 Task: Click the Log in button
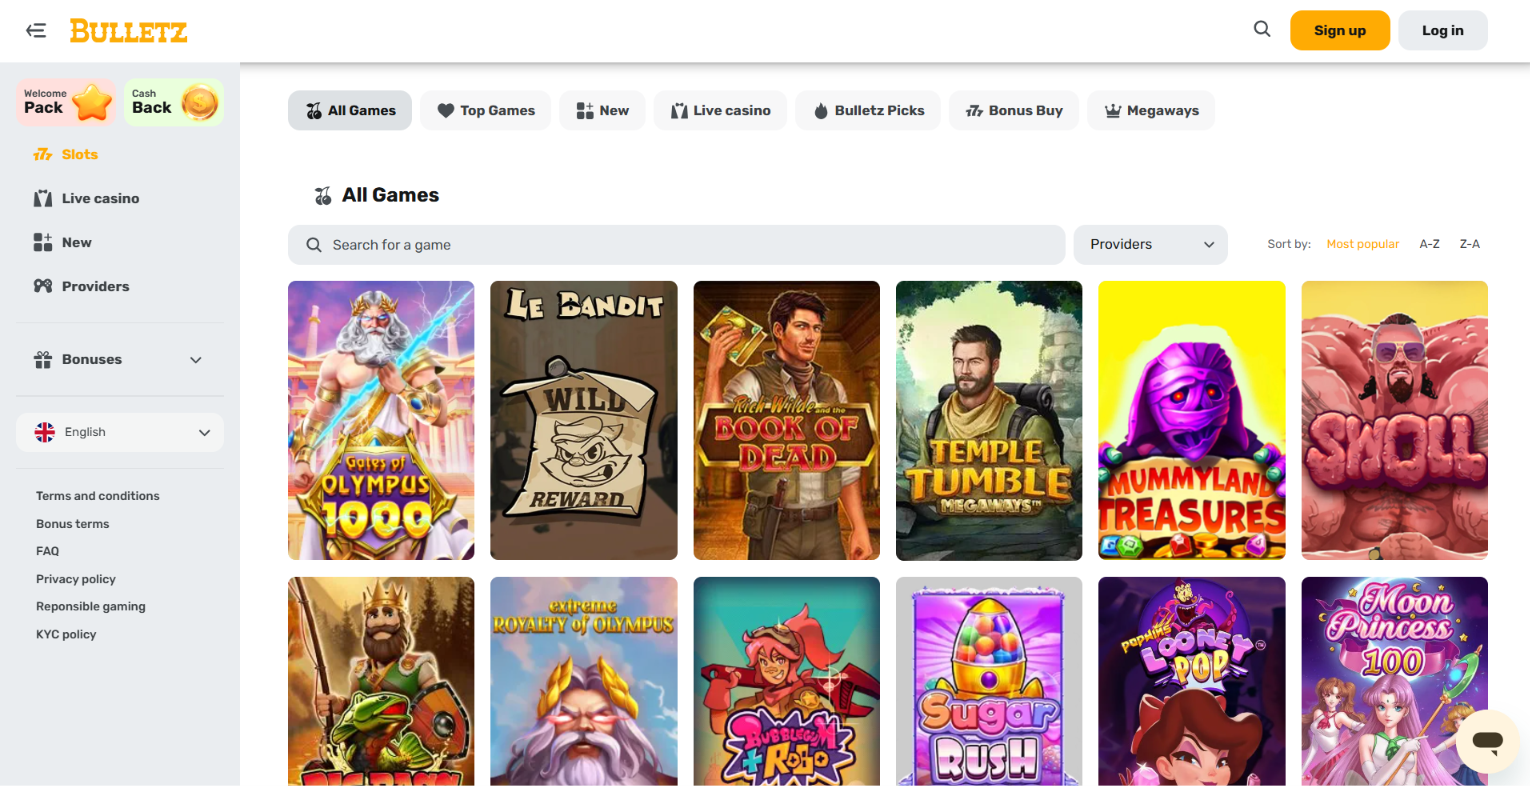click(1443, 30)
